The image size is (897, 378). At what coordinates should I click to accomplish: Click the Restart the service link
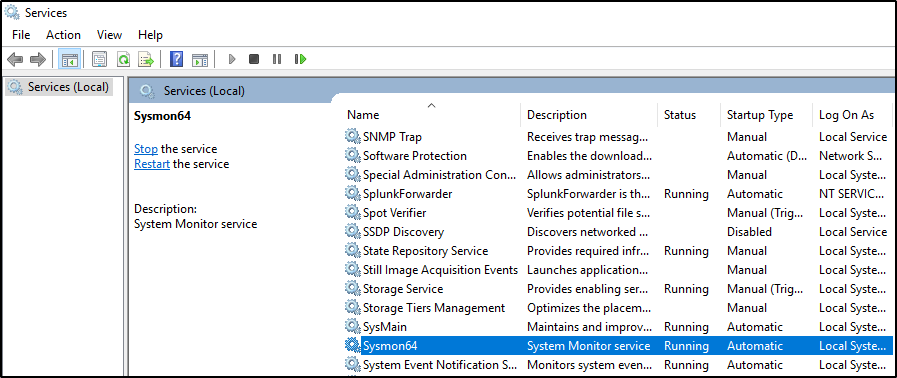152,164
